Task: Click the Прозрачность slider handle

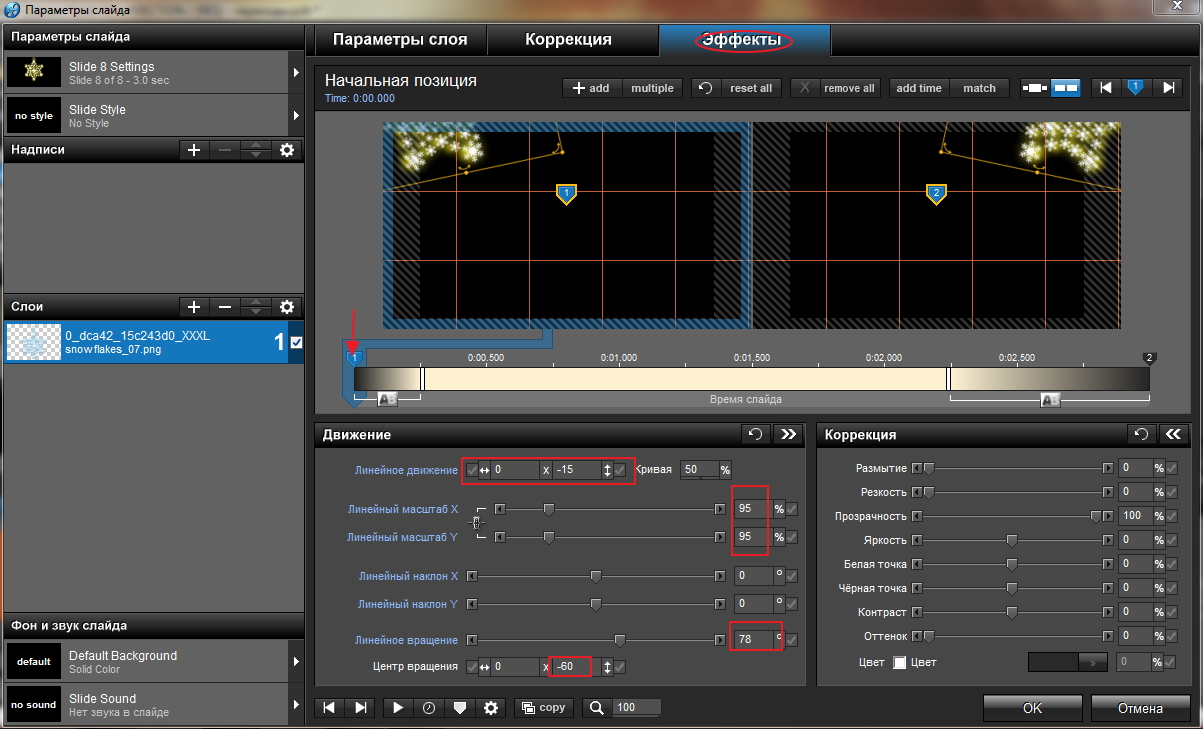Action: tap(1096, 516)
